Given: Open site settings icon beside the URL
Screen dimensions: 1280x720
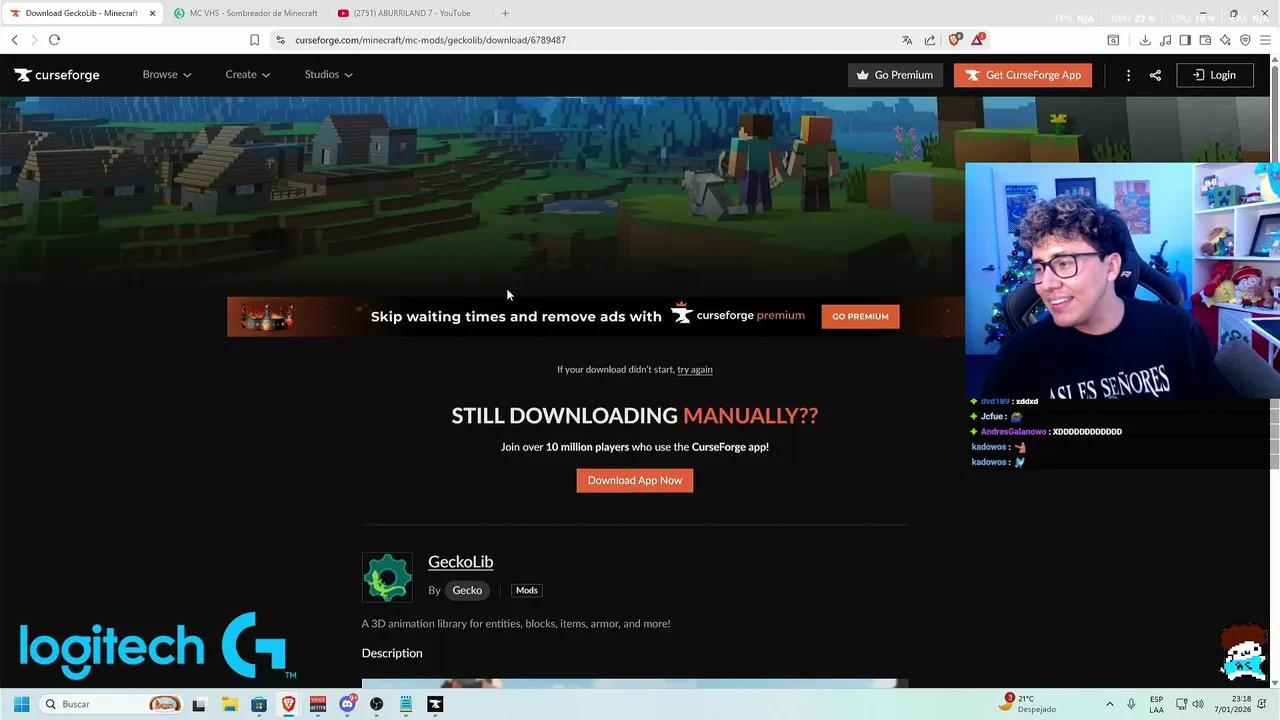Looking at the screenshot, I should [281, 40].
